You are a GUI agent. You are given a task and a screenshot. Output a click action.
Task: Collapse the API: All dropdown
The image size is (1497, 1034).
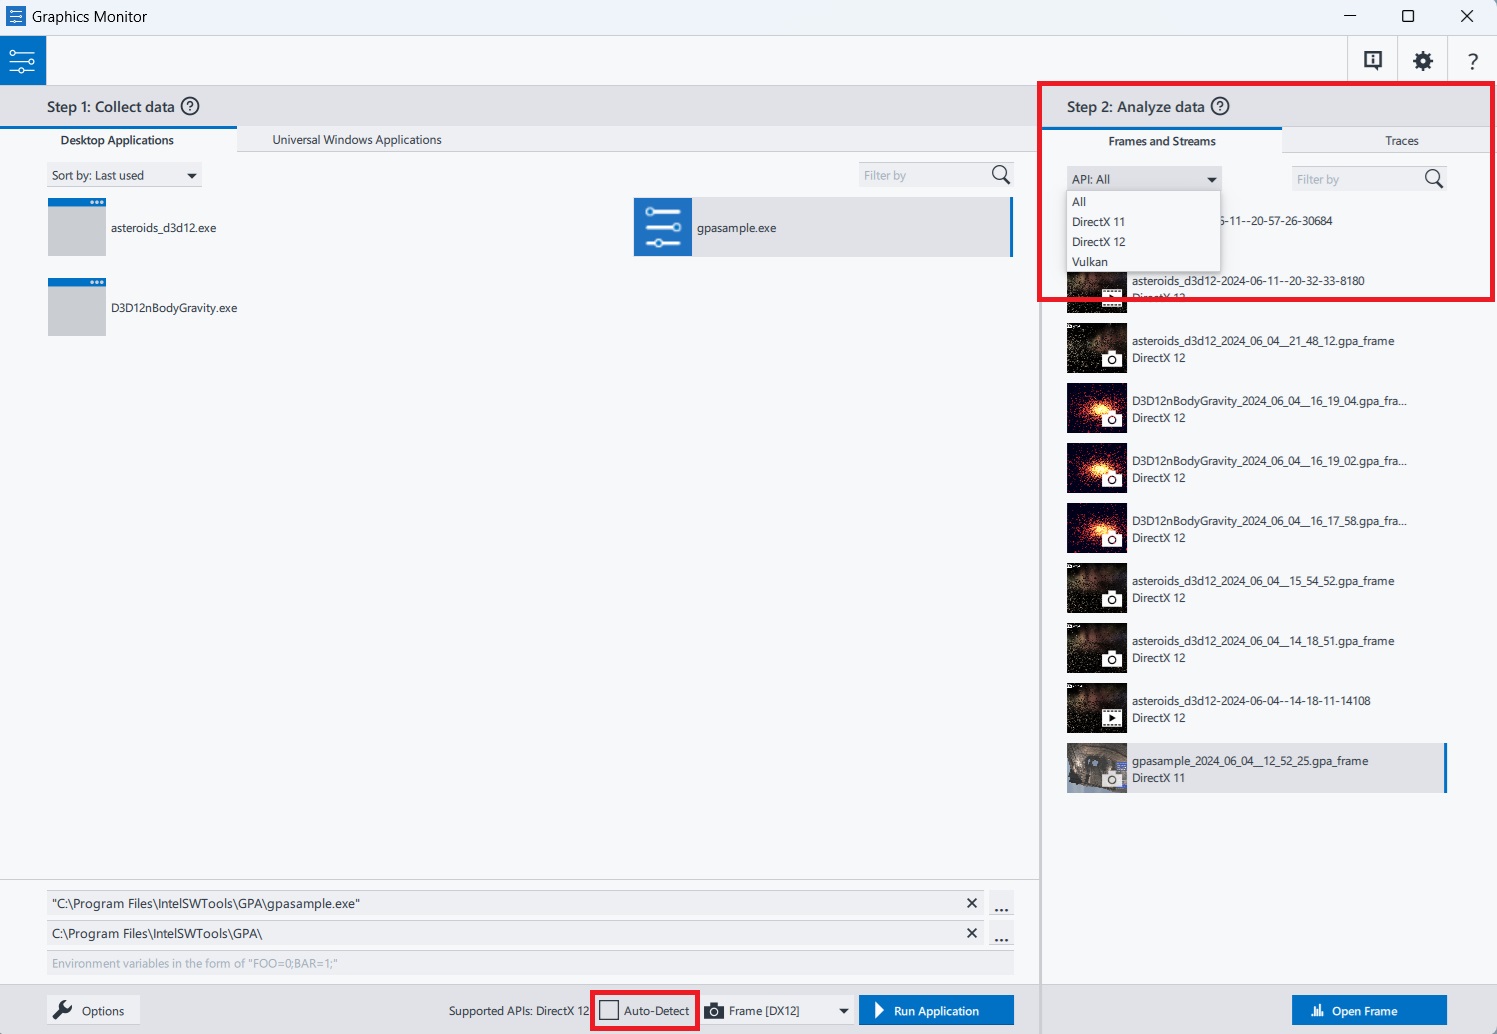[1144, 179]
